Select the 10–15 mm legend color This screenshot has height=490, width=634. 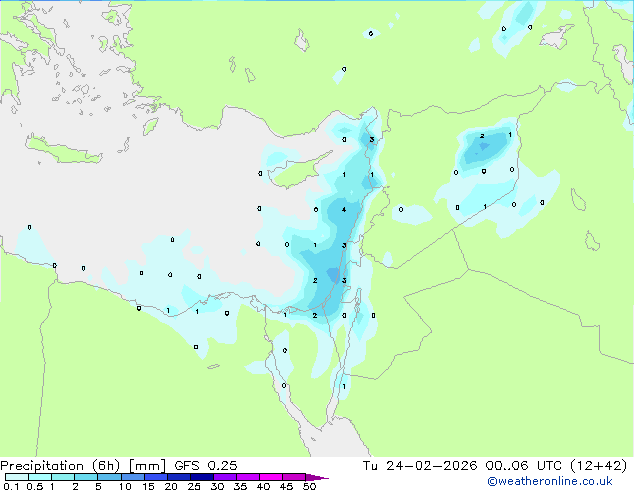[132, 477]
